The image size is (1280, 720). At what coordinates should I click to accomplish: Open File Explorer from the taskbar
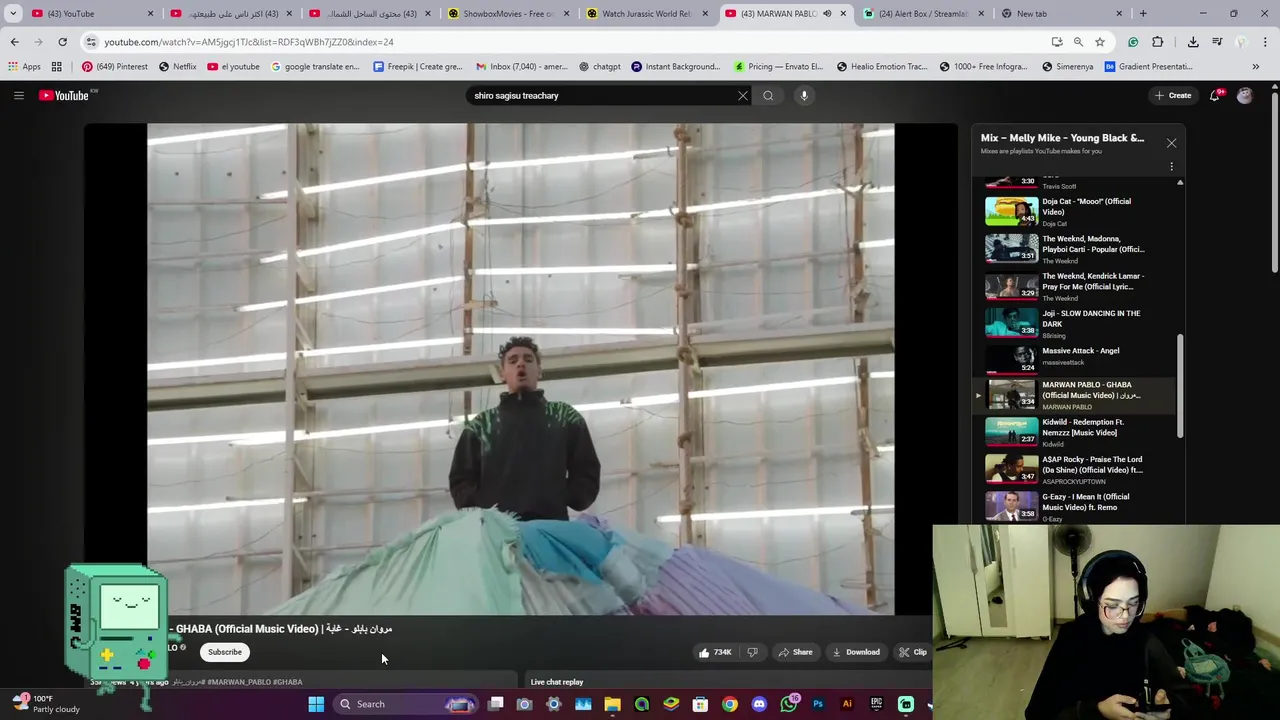click(x=612, y=704)
